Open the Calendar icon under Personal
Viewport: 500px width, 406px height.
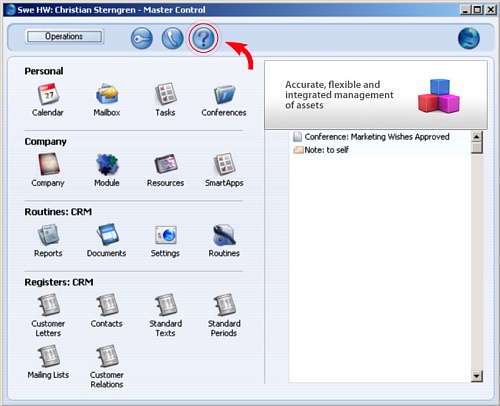tap(48, 95)
